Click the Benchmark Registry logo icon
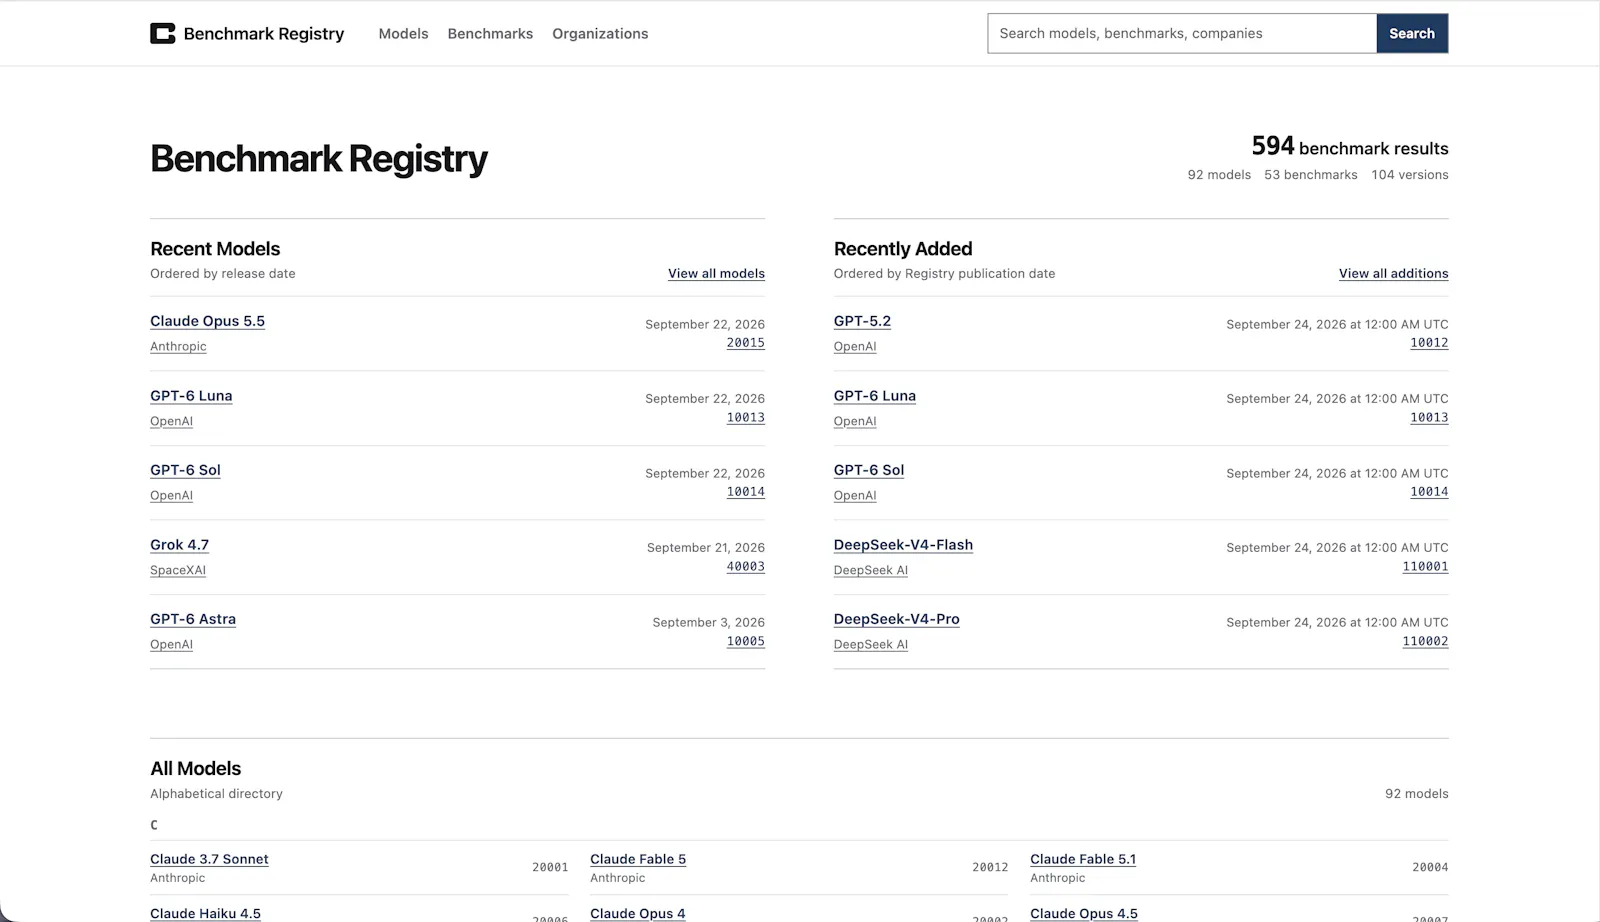This screenshot has width=1600, height=922. click(x=162, y=33)
